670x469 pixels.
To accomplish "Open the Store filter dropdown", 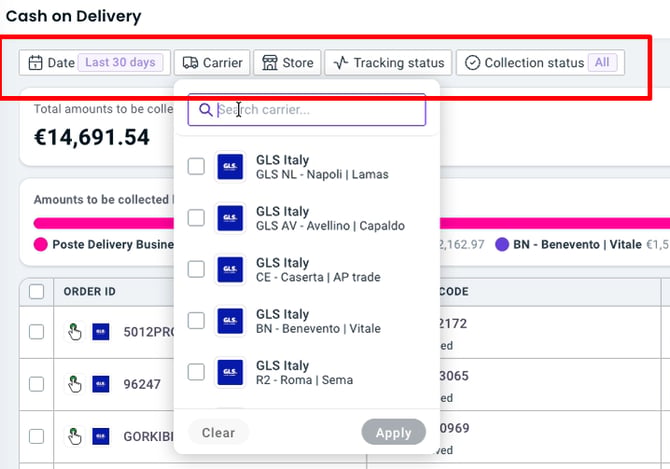I will [x=287, y=63].
